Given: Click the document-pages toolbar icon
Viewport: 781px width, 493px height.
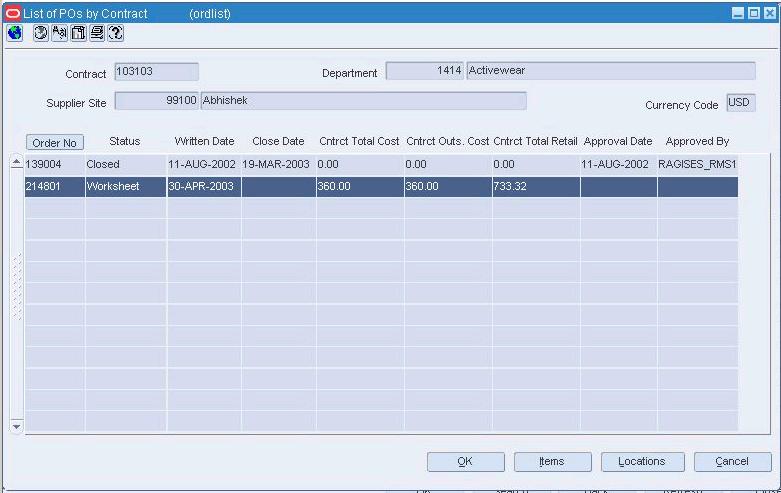Looking at the screenshot, I should (78, 33).
